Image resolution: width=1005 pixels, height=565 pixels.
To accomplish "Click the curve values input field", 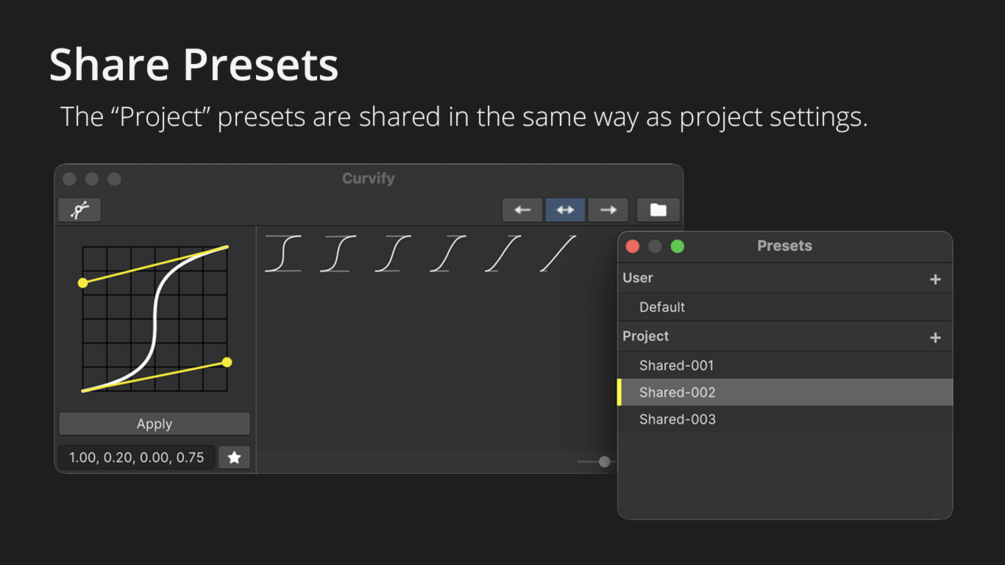I will tap(136, 457).
